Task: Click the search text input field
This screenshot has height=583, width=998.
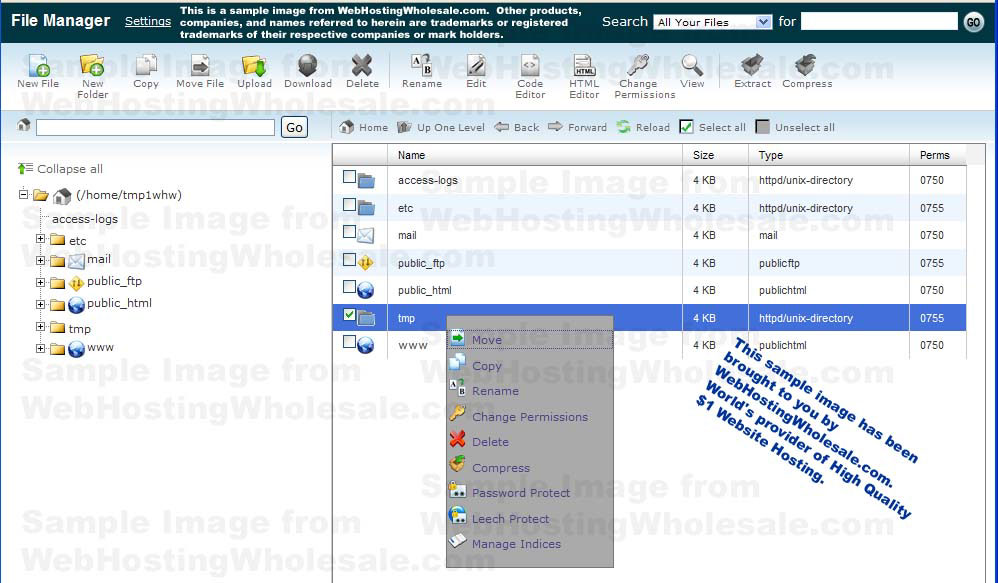Action: click(879, 22)
